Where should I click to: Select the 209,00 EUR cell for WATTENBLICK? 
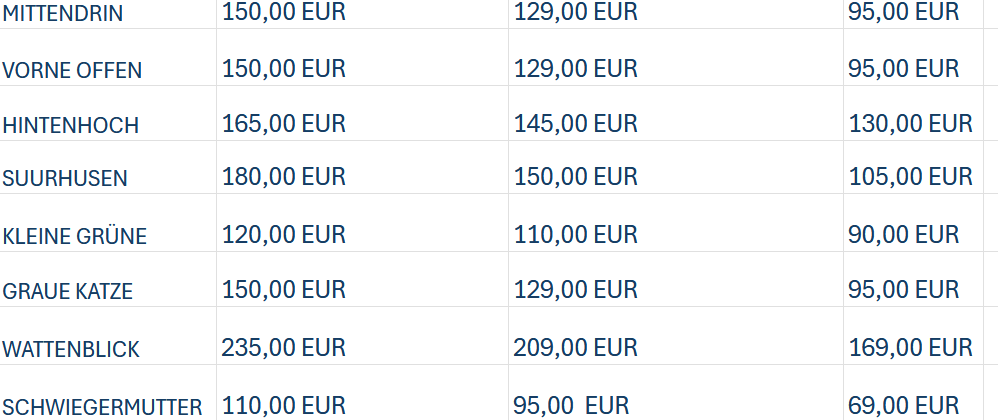(x=575, y=348)
